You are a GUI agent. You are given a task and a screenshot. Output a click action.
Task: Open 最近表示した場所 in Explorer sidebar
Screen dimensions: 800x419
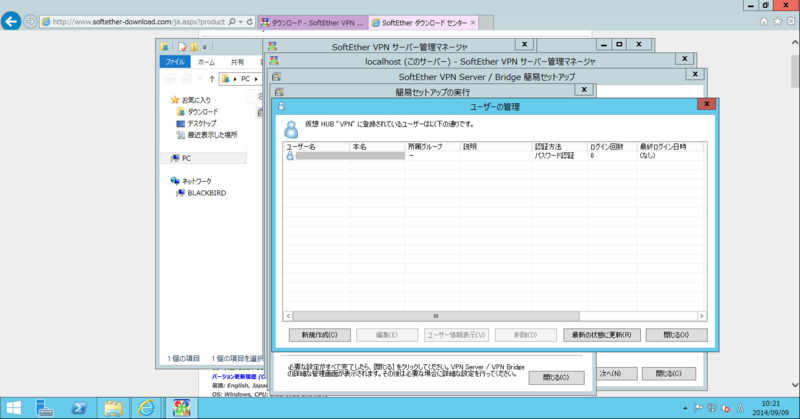click(212, 135)
